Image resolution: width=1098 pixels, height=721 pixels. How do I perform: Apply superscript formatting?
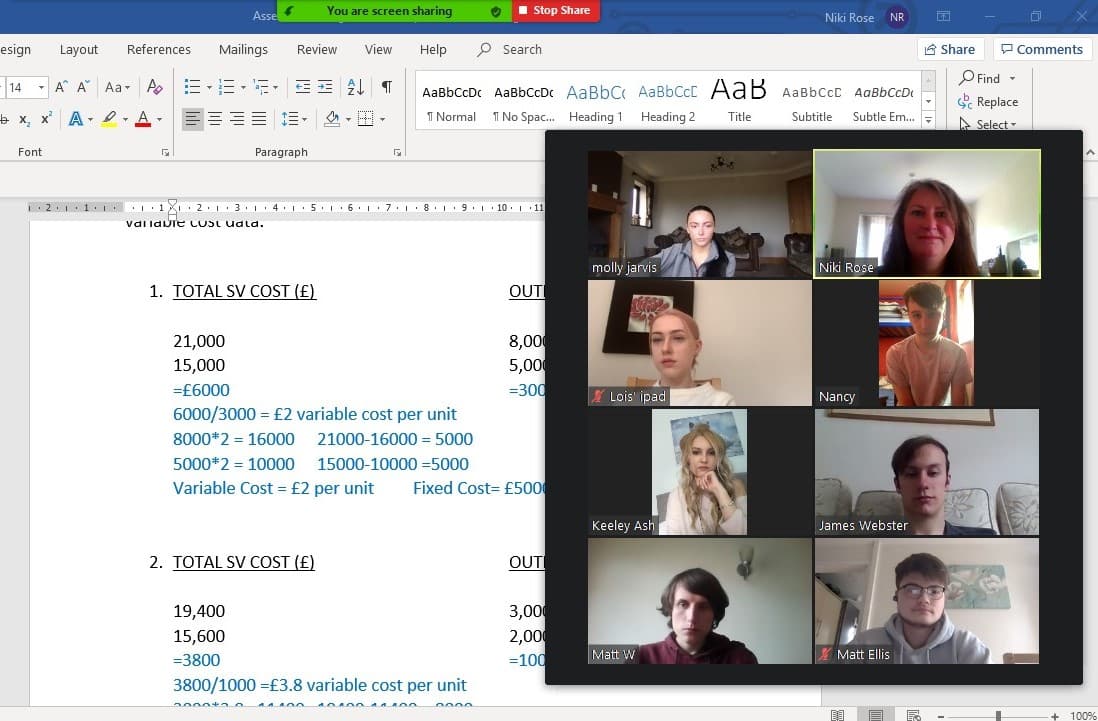(x=46, y=118)
